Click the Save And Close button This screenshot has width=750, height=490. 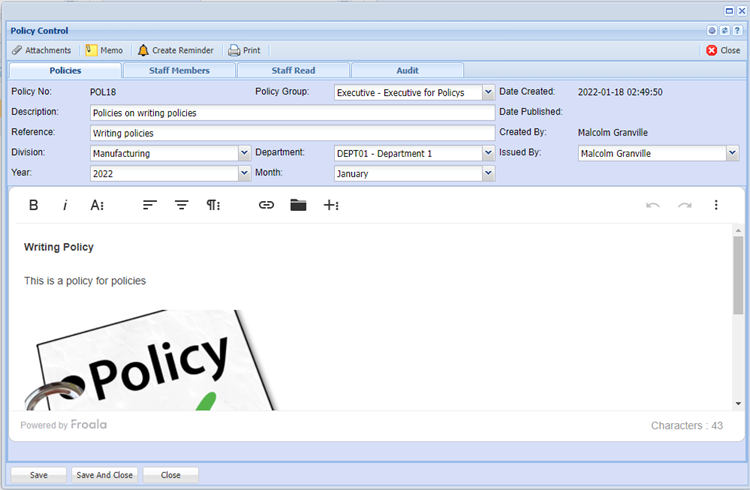[x=105, y=475]
